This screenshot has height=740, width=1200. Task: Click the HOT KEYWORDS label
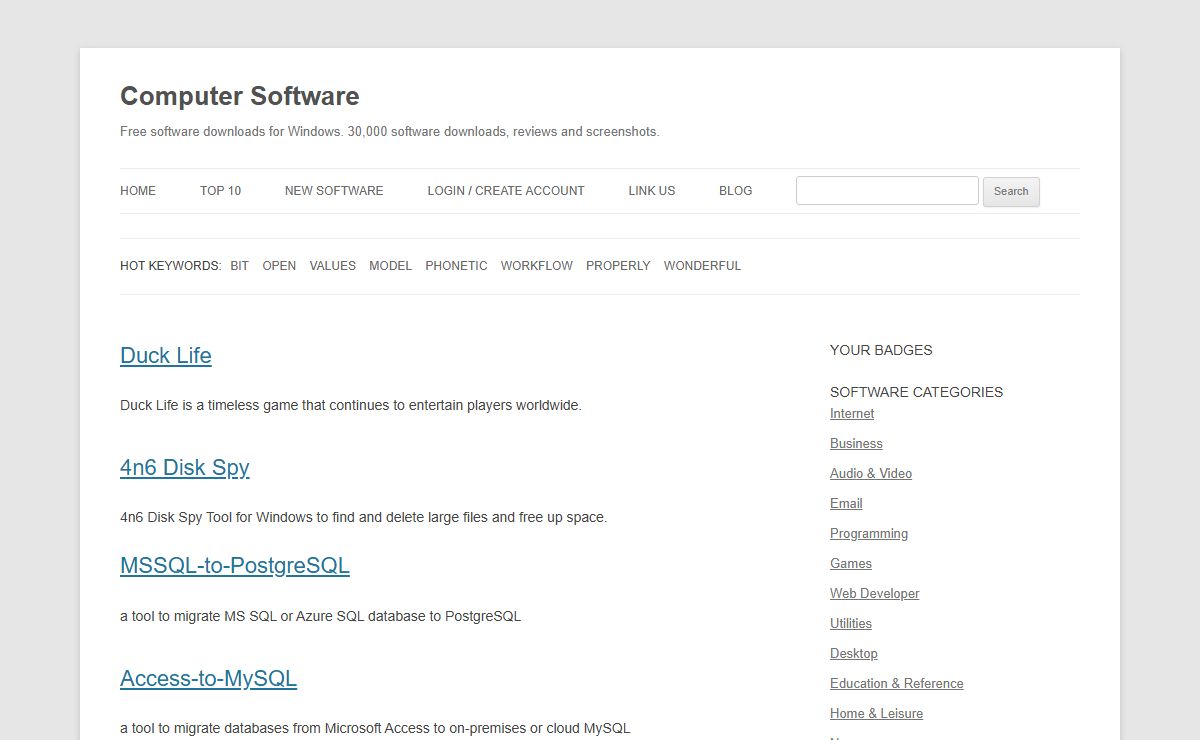point(171,266)
